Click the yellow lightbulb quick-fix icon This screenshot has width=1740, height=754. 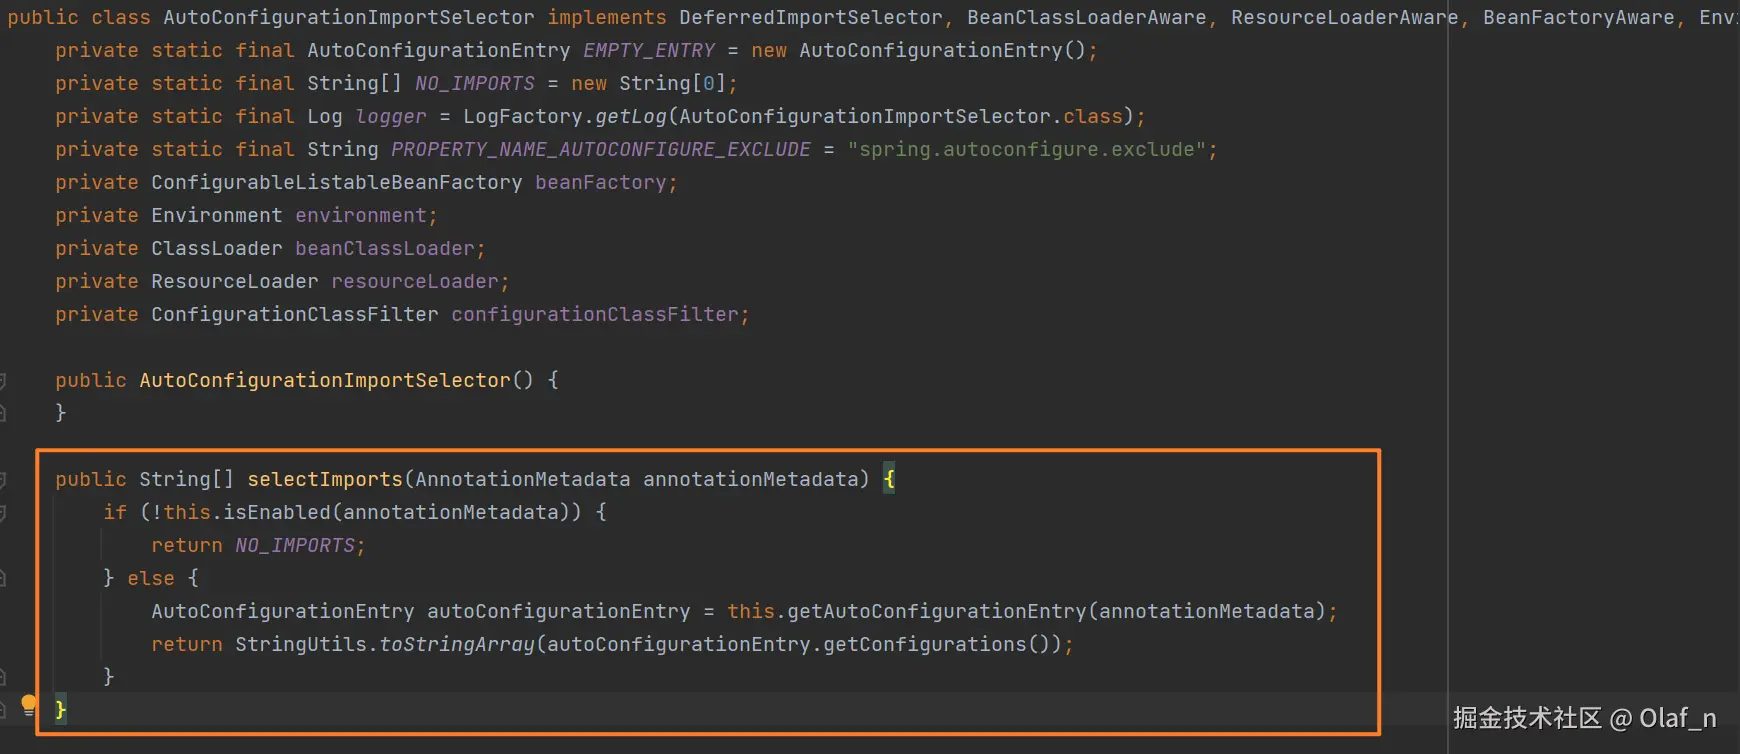click(x=29, y=705)
